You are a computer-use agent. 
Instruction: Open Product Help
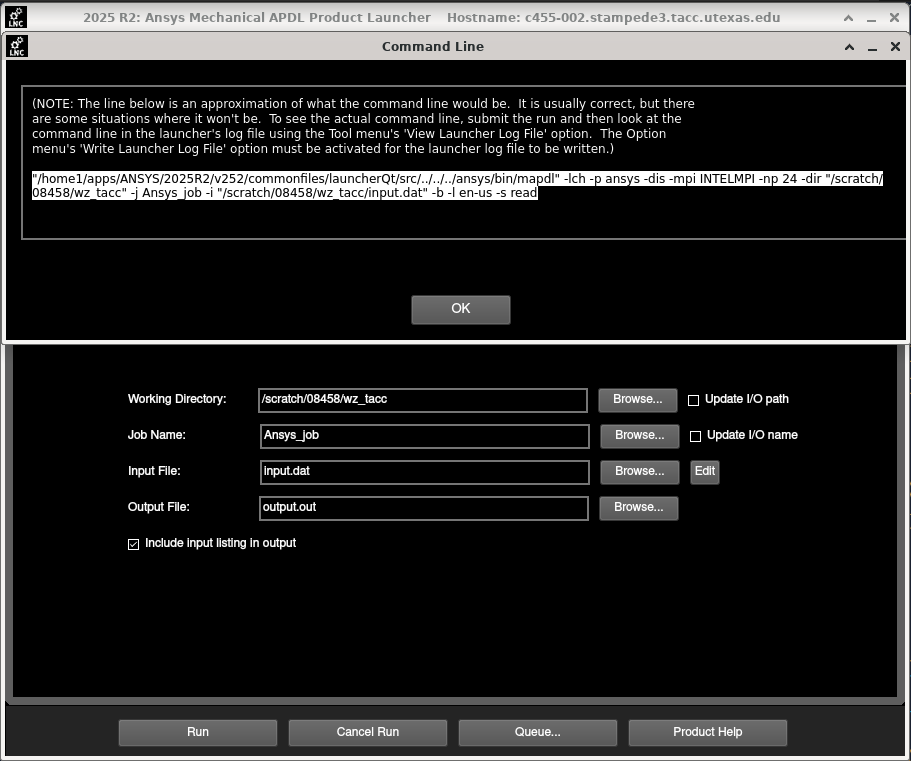click(708, 732)
